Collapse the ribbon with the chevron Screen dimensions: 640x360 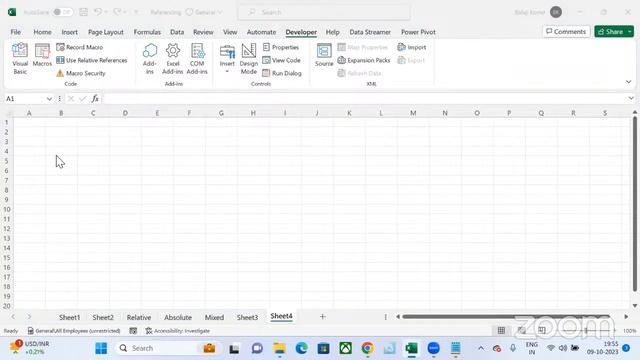point(629,82)
